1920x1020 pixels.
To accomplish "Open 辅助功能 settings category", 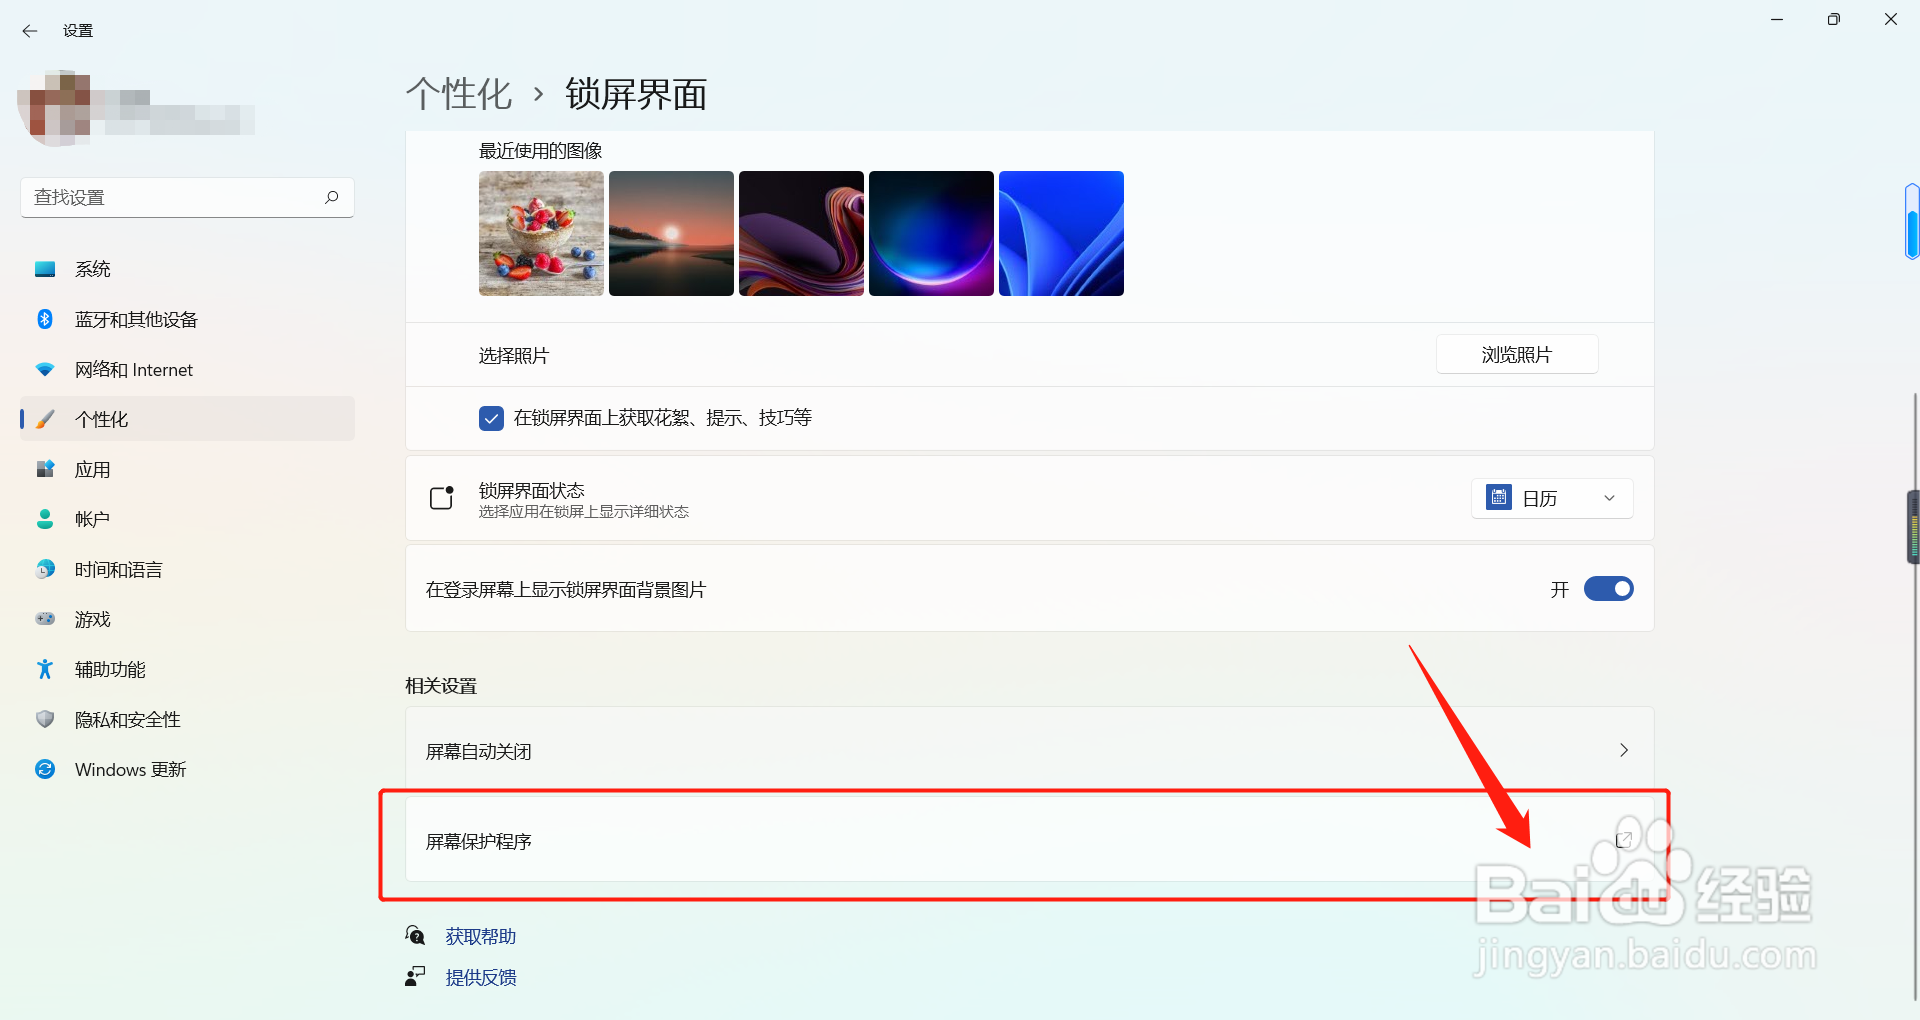I will 188,669.
